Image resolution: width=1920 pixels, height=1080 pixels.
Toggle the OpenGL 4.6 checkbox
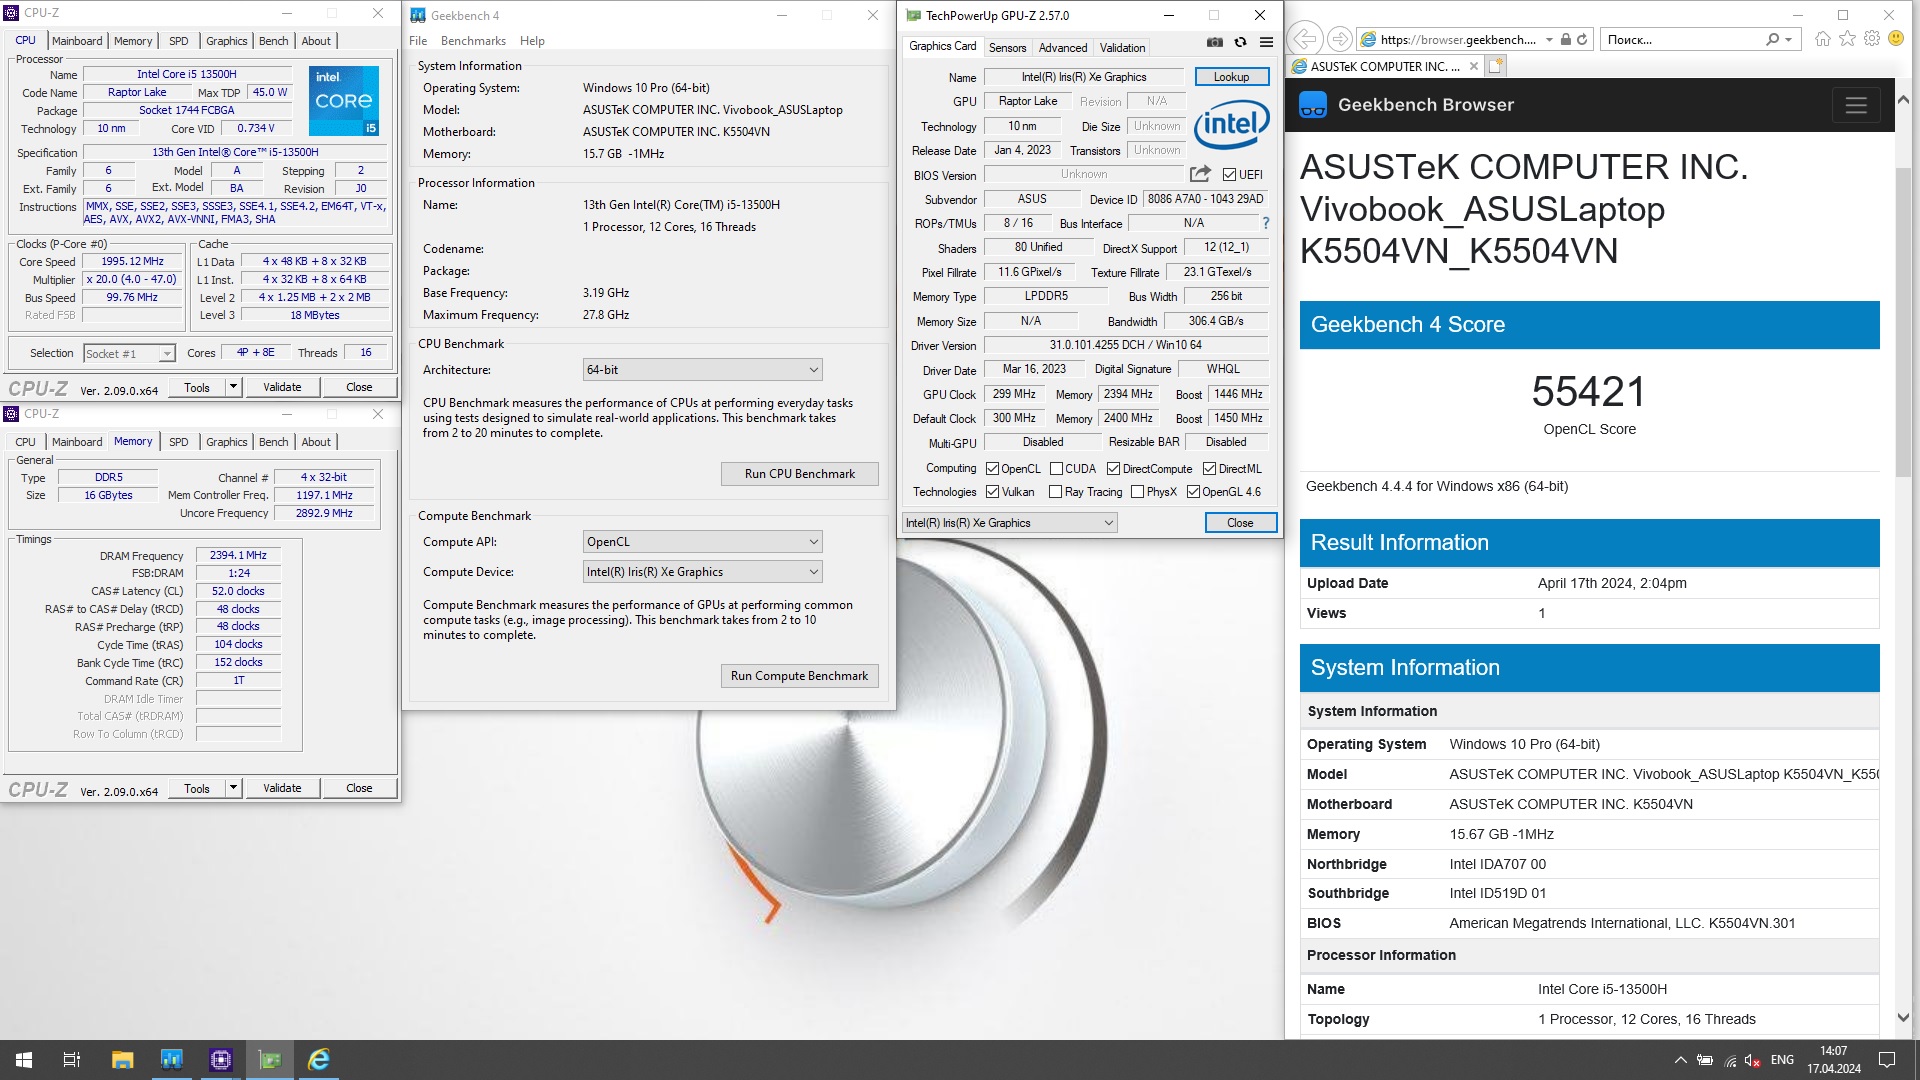(1193, 492)
